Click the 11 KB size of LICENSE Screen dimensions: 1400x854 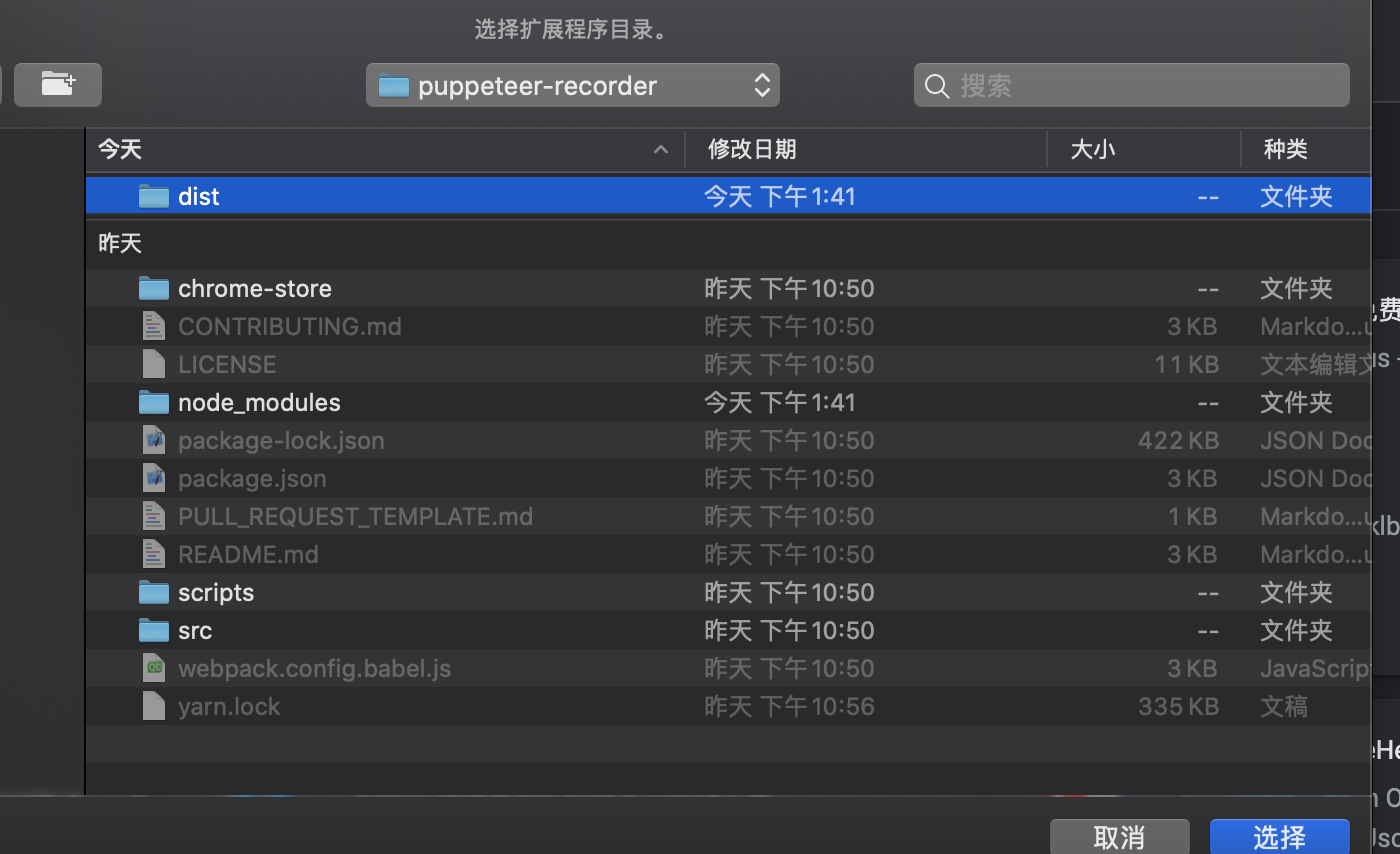click(x=1186, y=364)
